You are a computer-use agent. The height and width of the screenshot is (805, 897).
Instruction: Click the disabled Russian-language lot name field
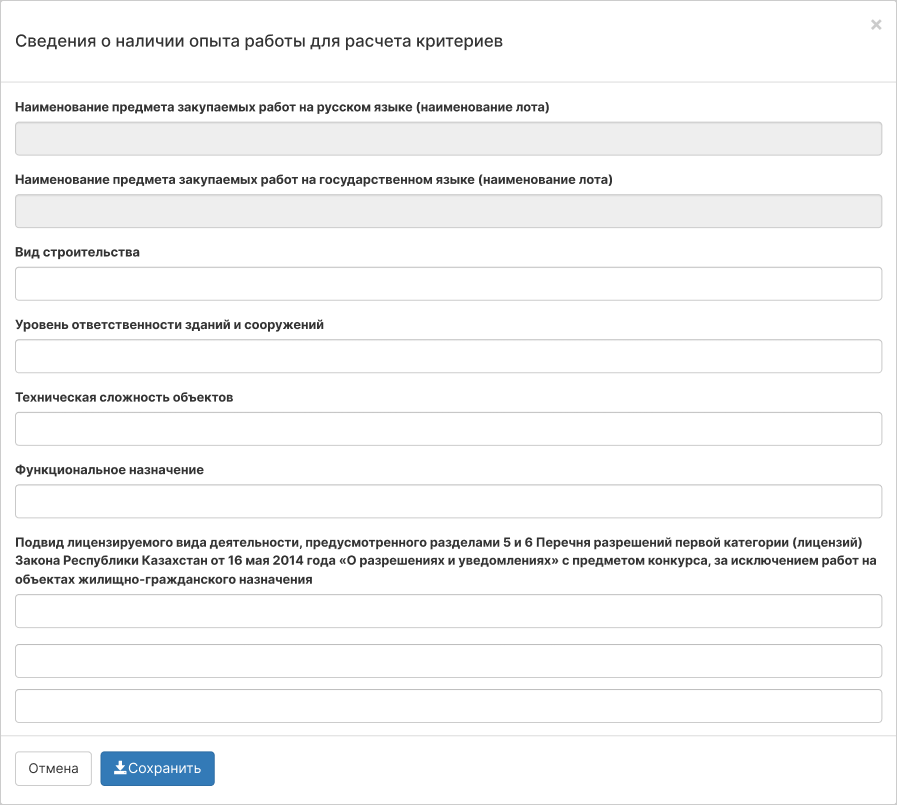[x=448, y=138]
